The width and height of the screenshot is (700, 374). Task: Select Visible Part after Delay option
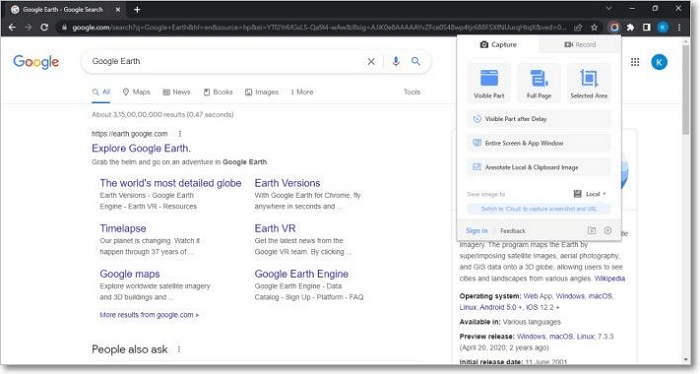(539, 119)
